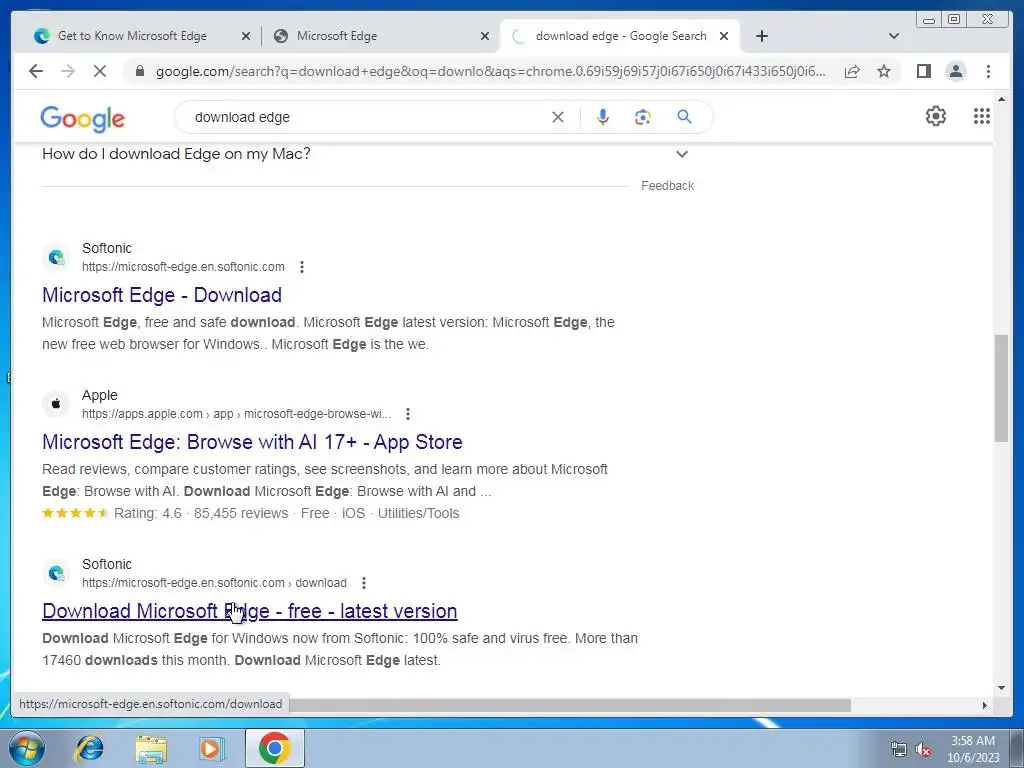Open the muted volume tray icon

click(922, 749)
